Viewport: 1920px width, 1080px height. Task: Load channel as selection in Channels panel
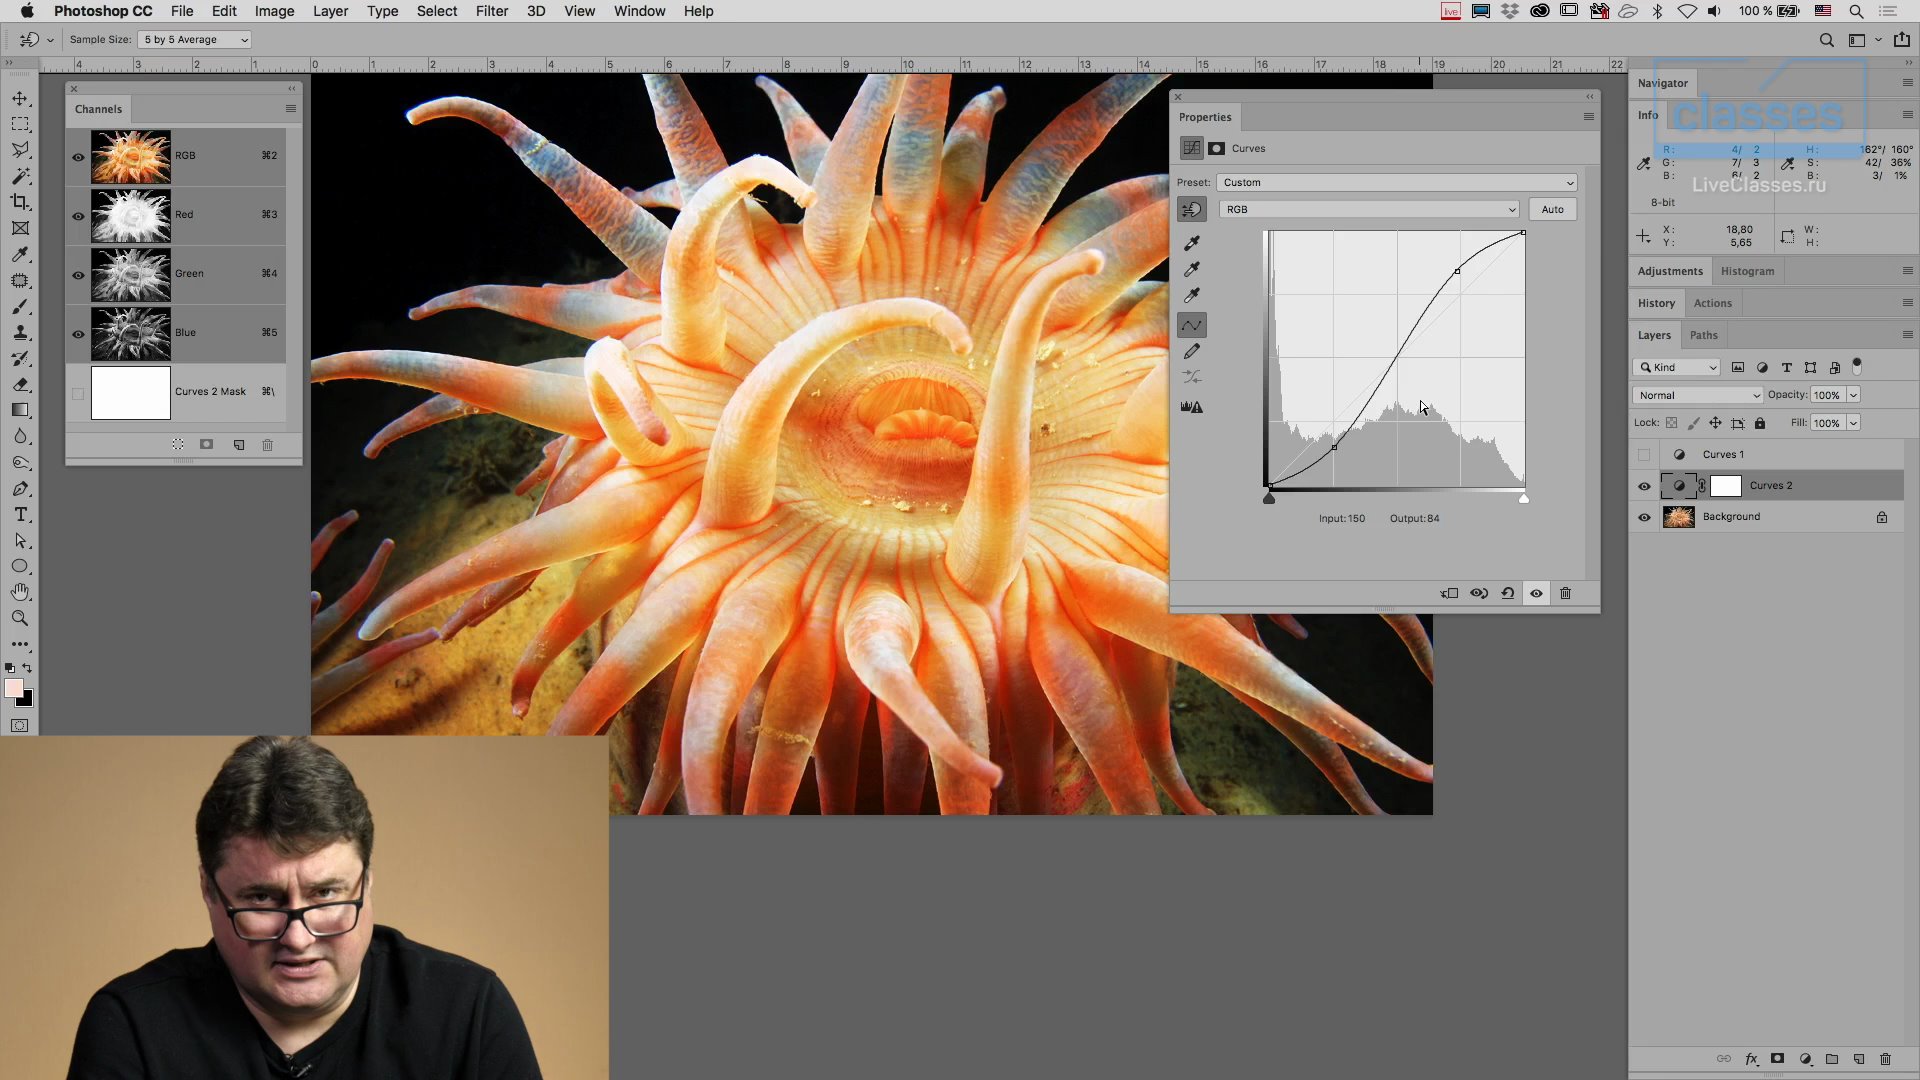pos(177,445)
